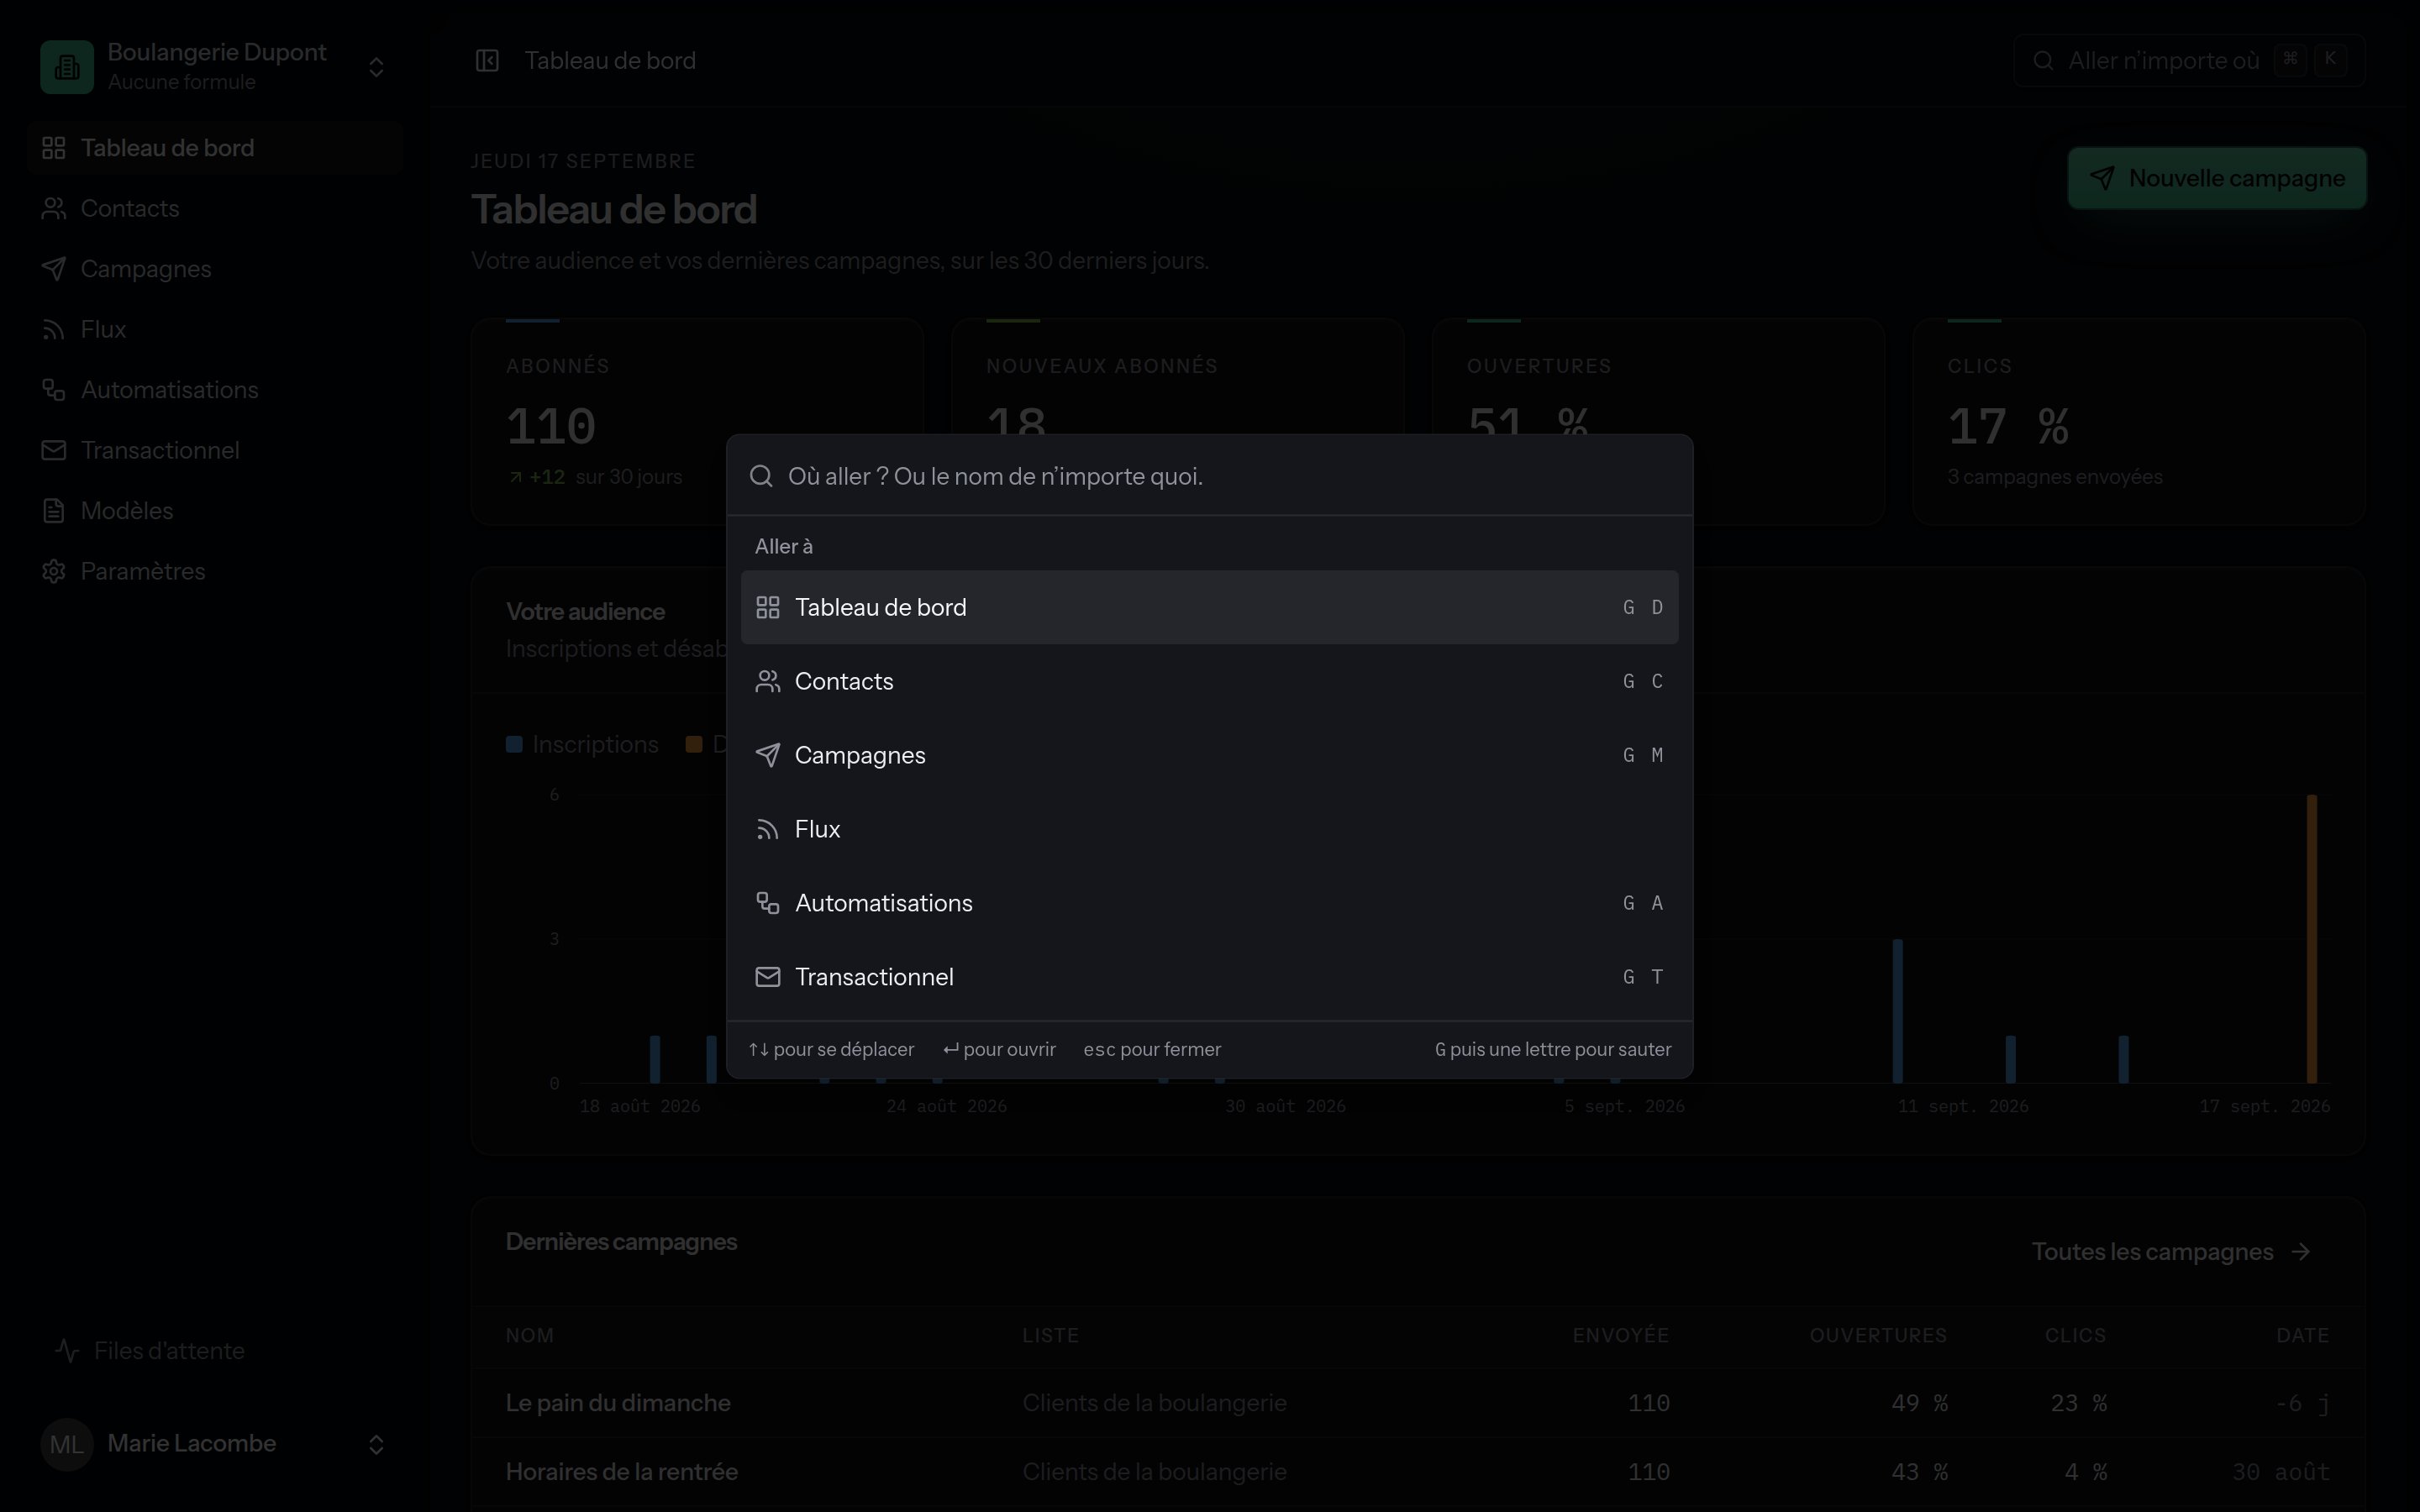
Task: Choose Contacts in the palette list
Action: [1209, 681]
